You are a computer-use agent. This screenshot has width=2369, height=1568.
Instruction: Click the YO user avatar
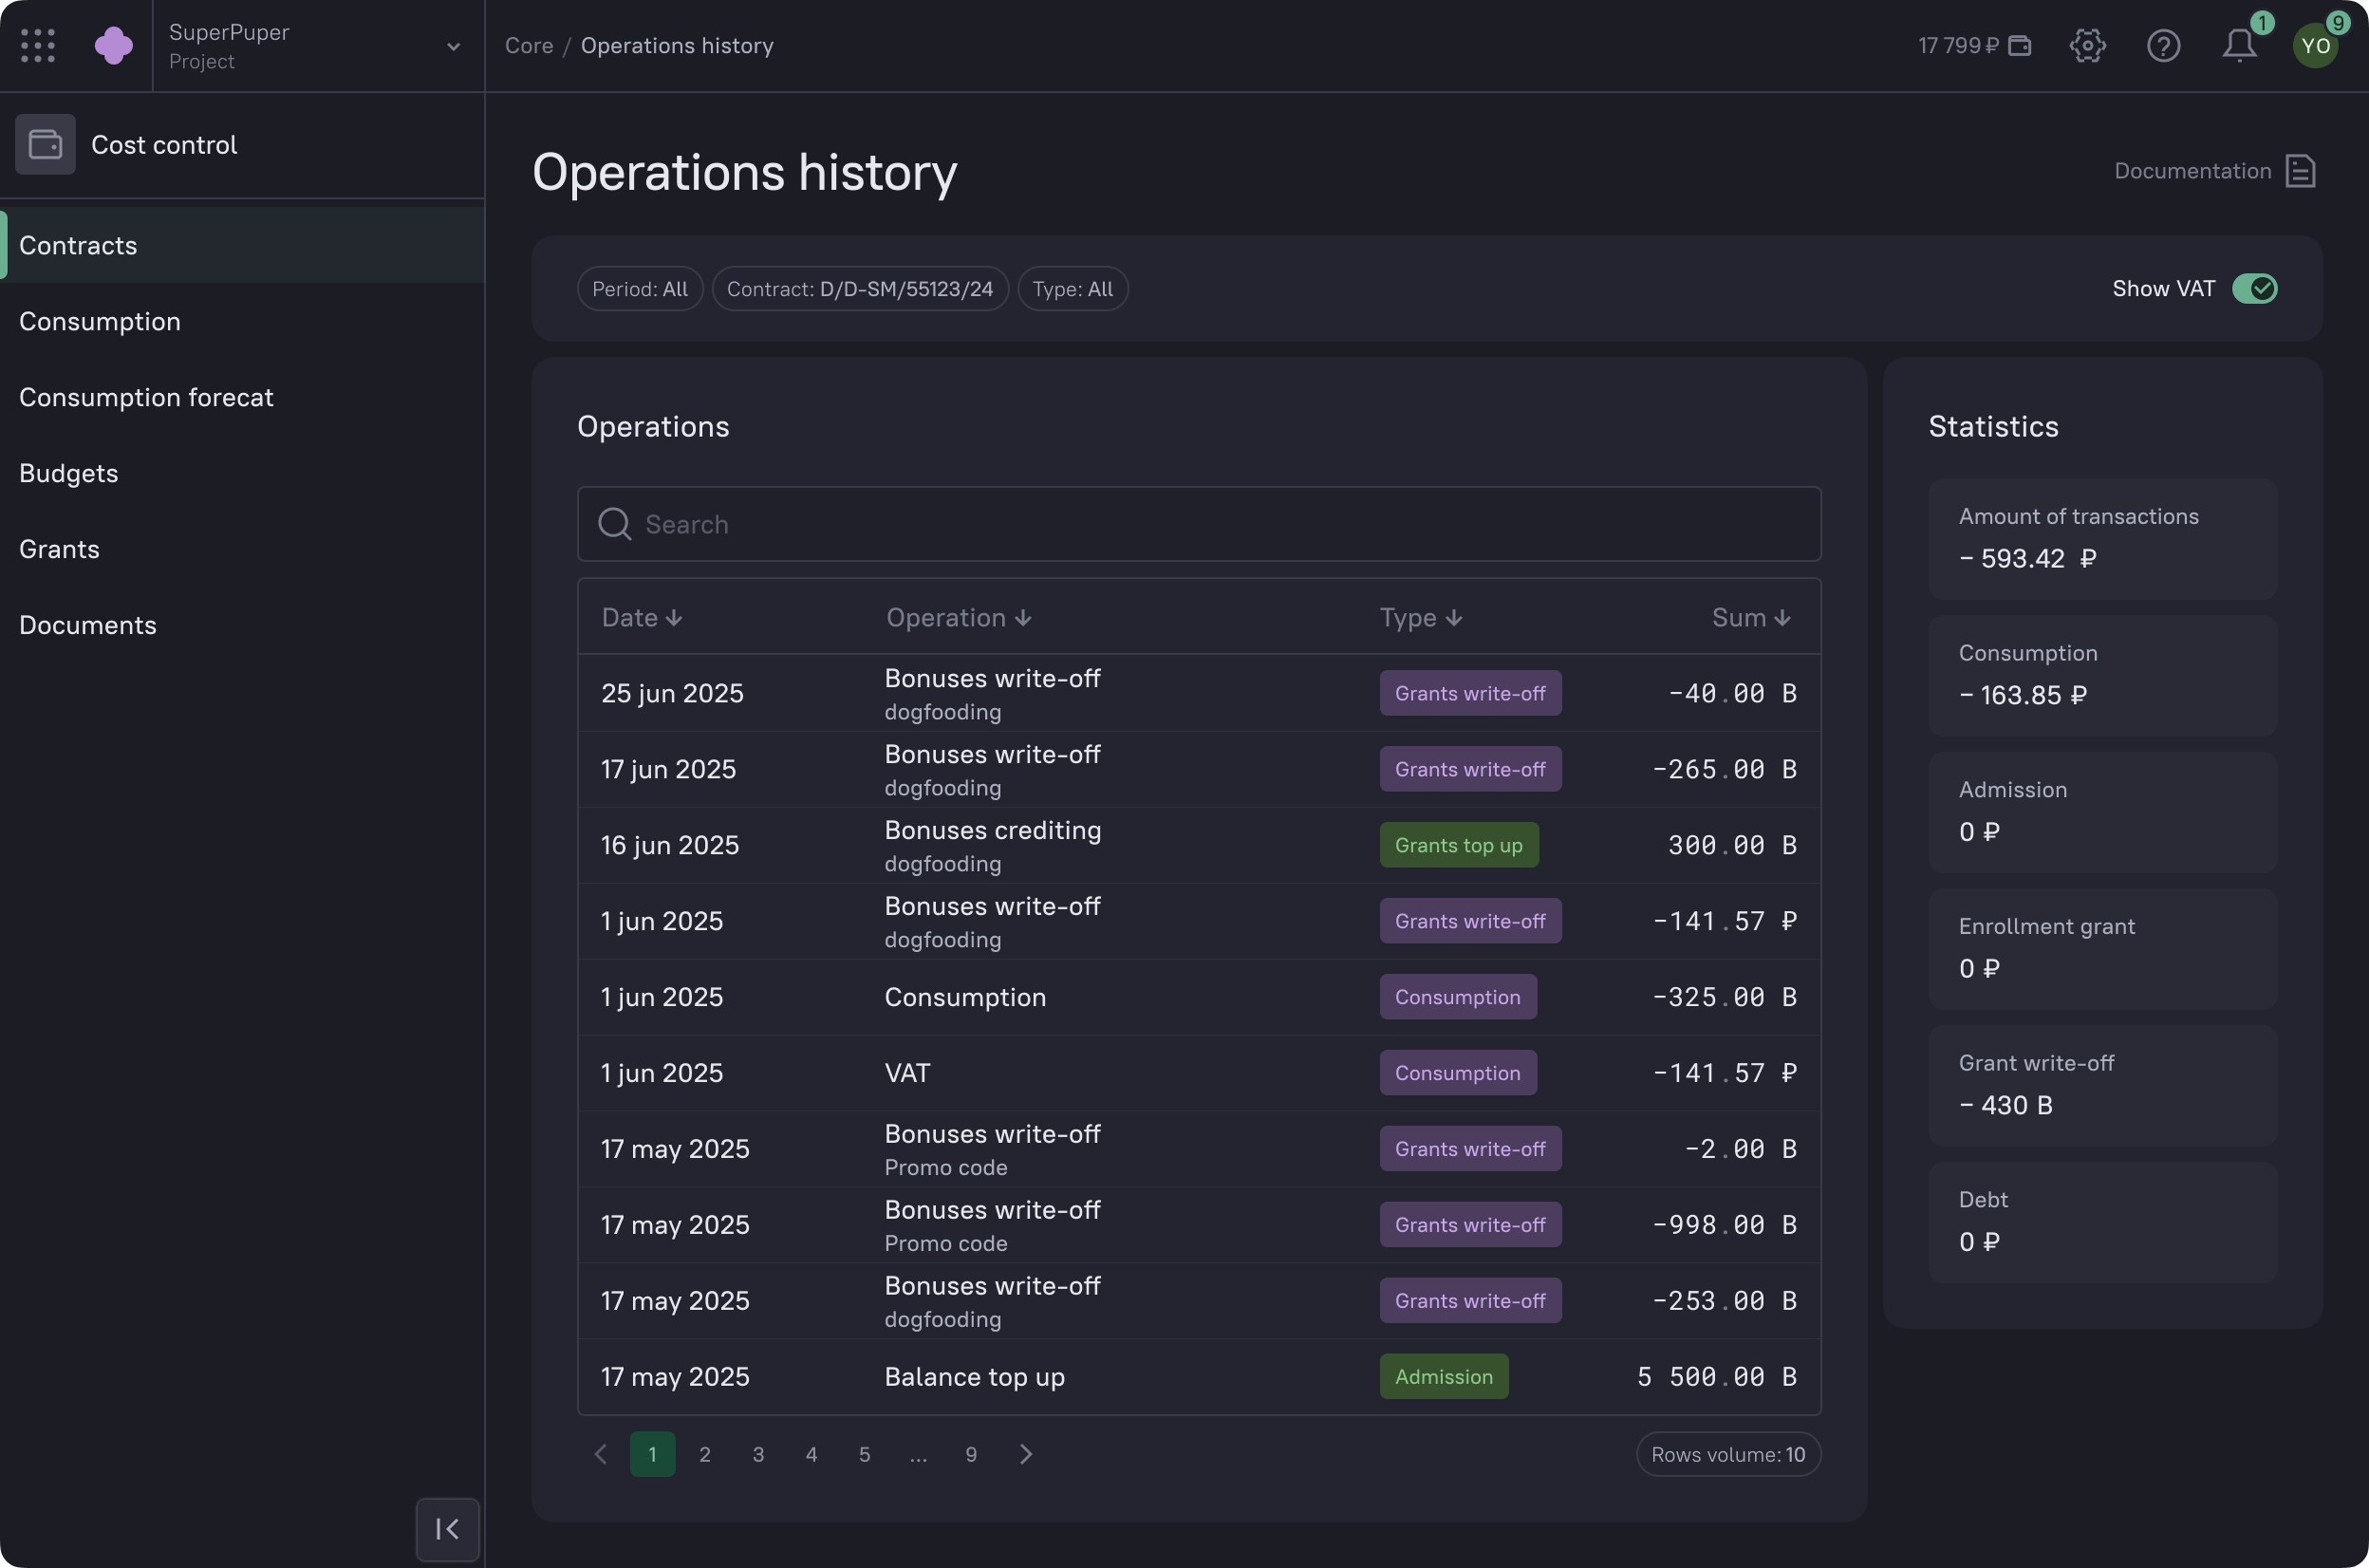coord(2315,46)
